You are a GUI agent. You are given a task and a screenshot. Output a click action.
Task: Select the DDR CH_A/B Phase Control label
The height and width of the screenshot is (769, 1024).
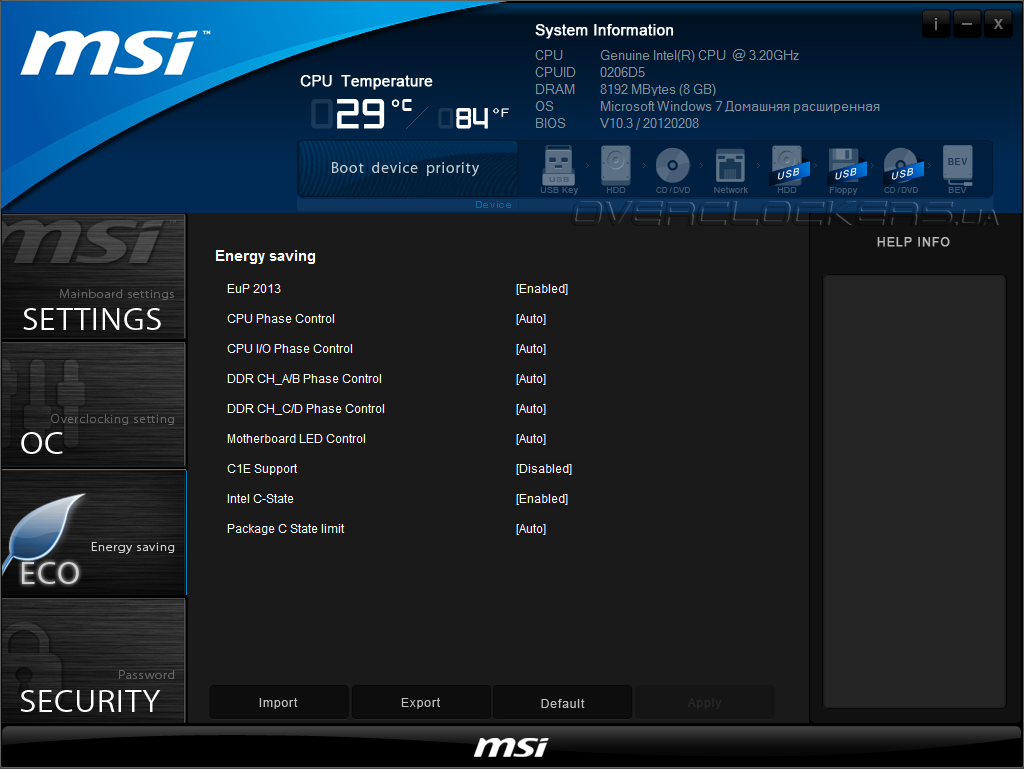tap(304, 379)
